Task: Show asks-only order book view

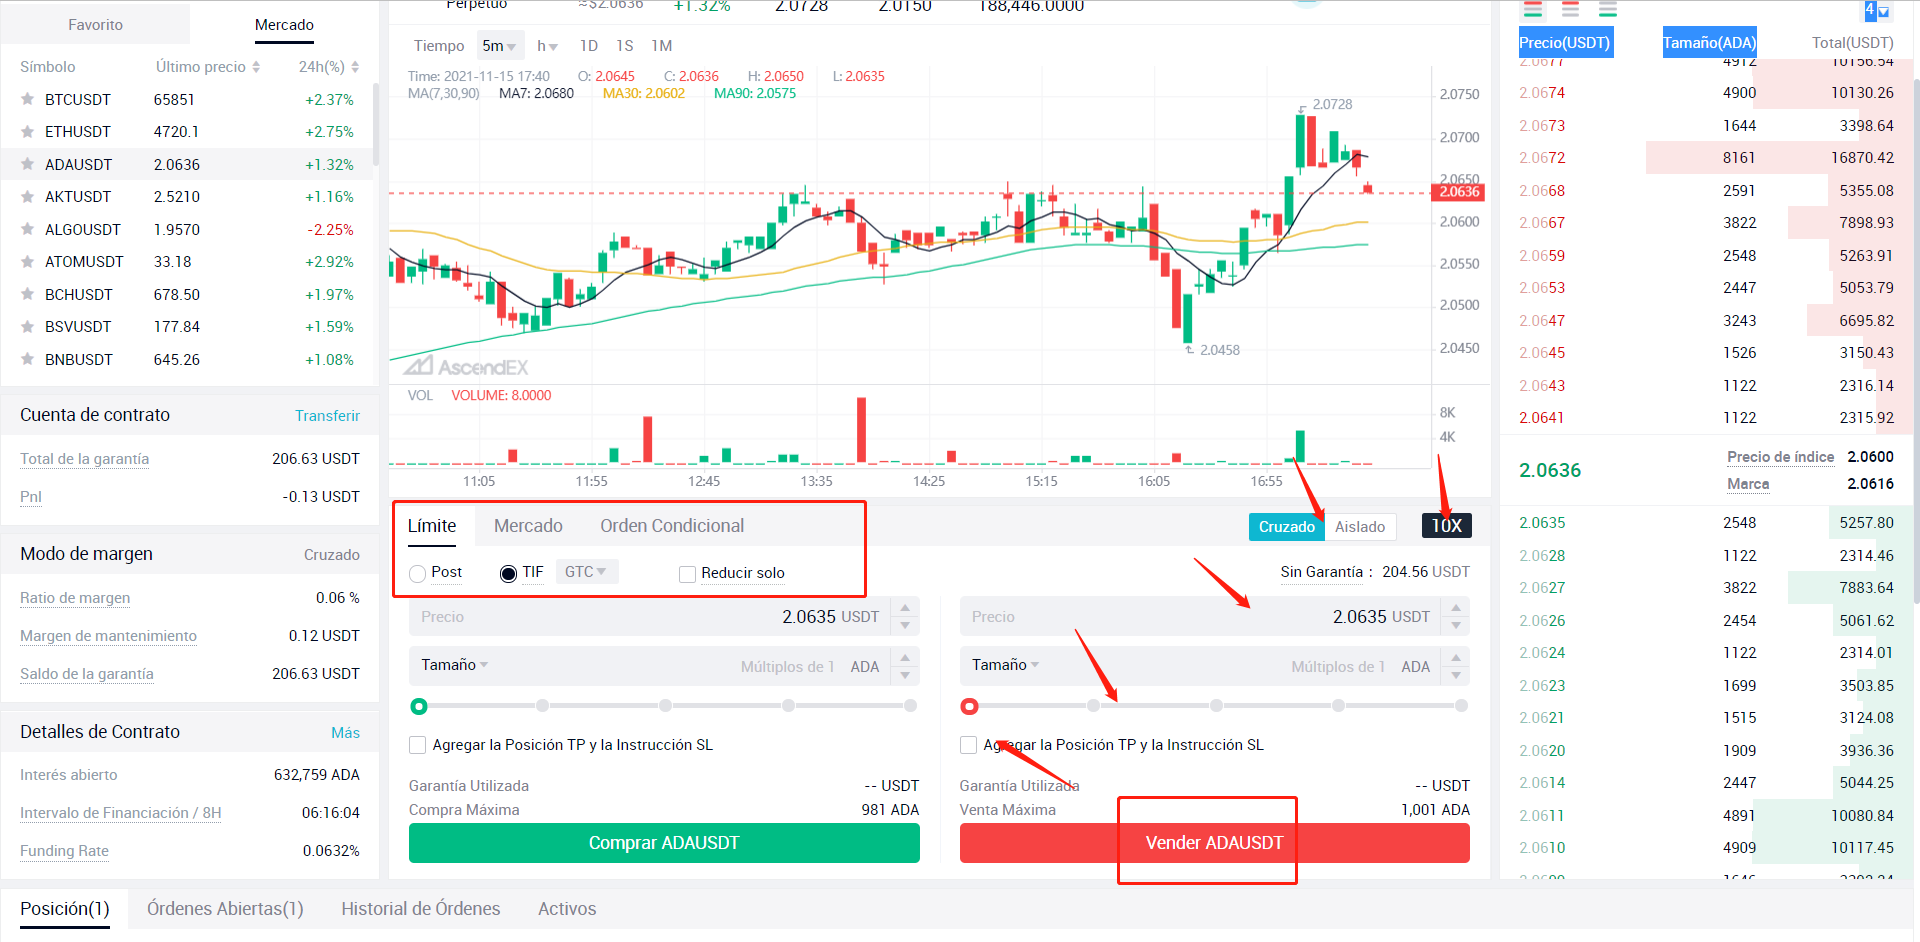Action: tap(1570, 10)
